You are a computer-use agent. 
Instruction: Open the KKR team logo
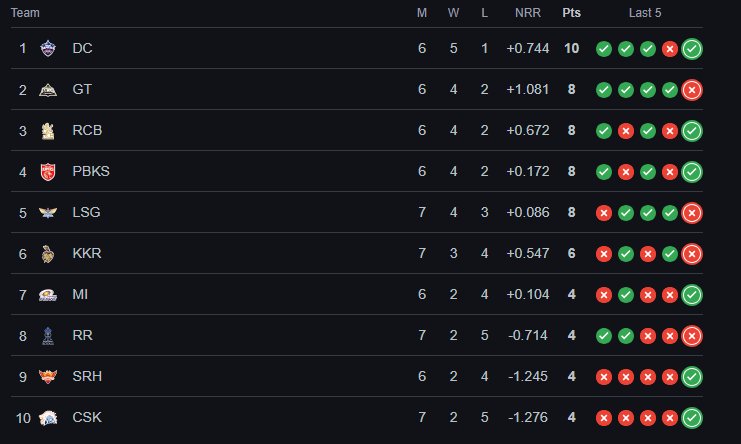47,253
